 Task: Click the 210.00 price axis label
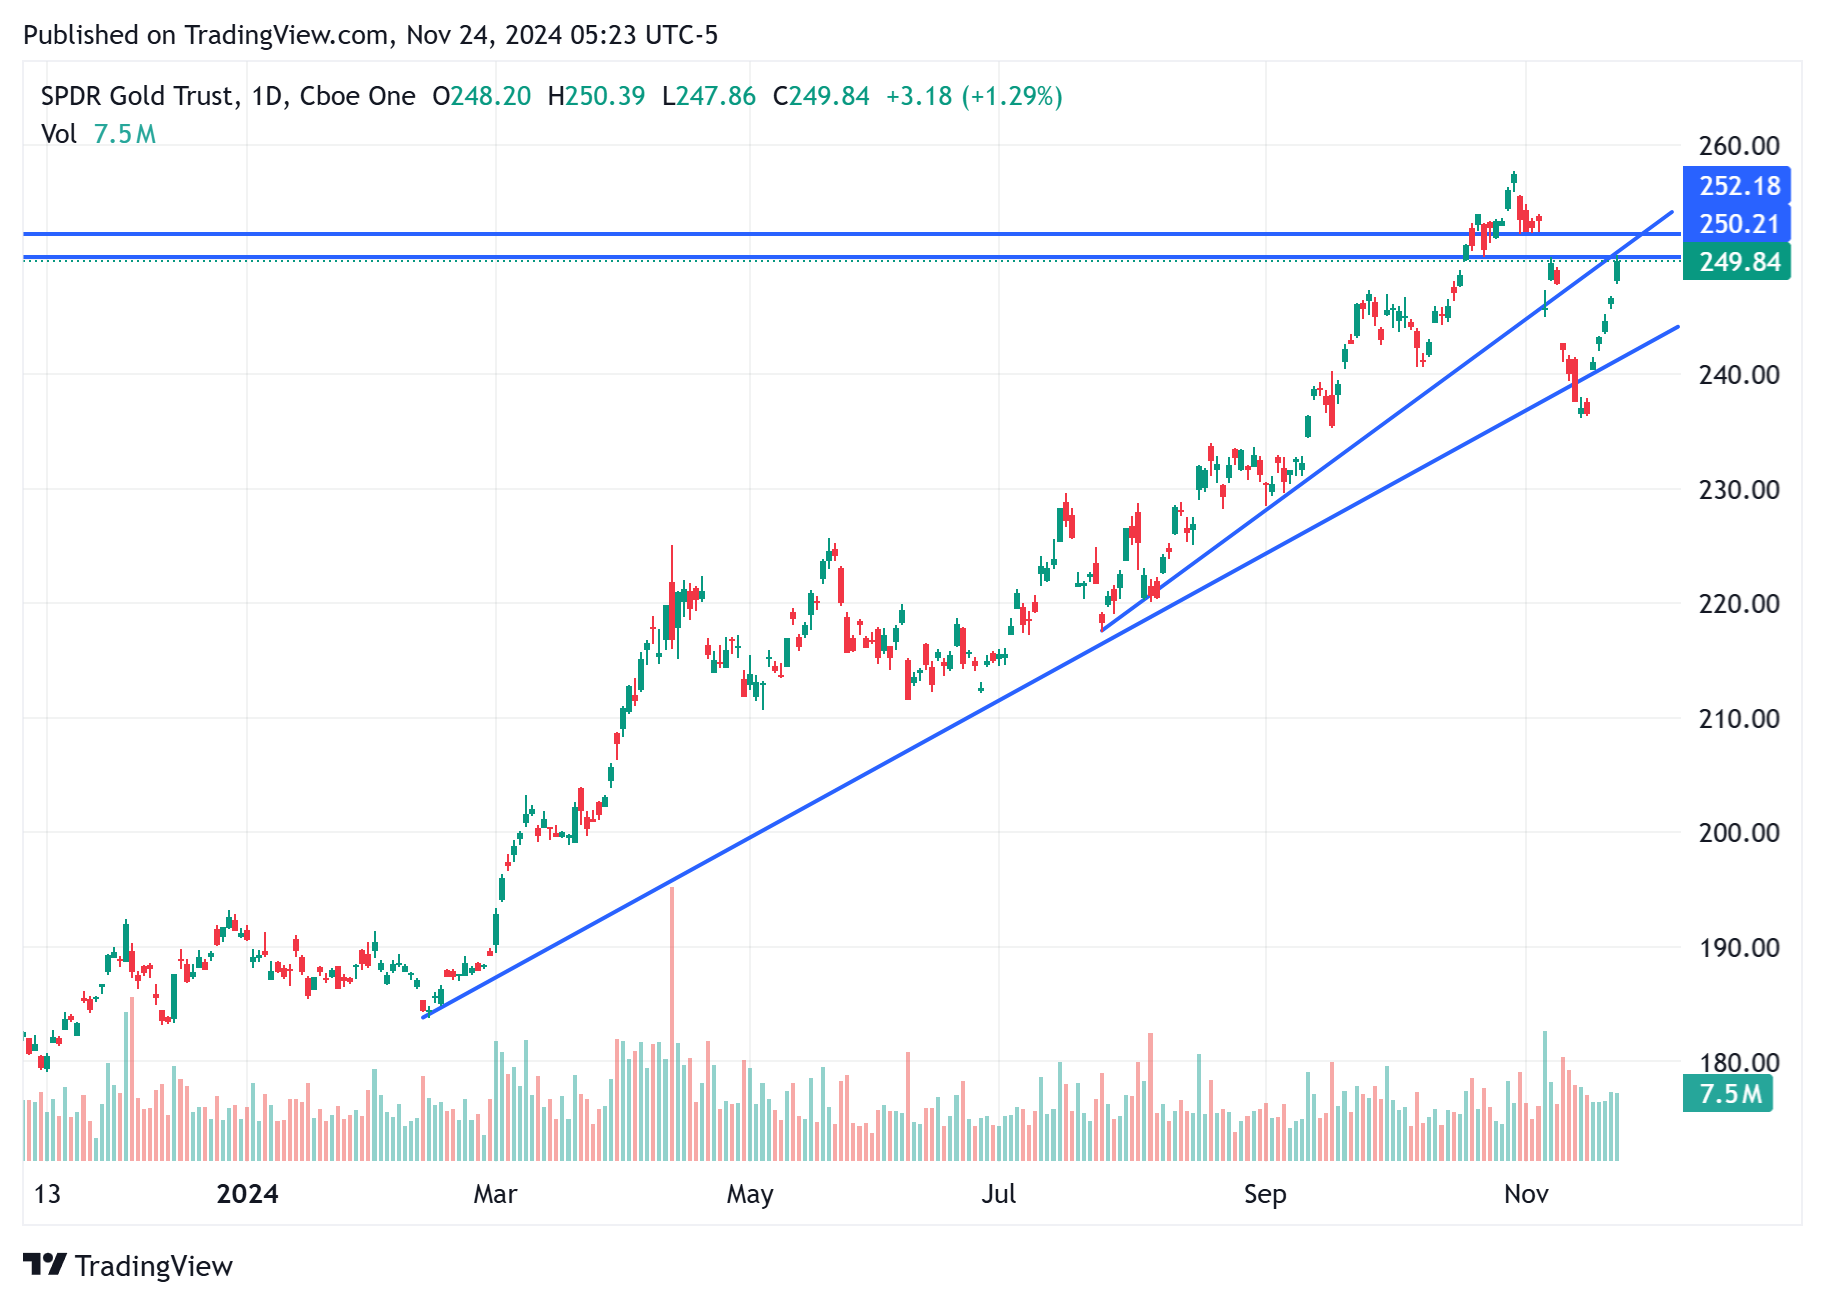[1739, 719]
